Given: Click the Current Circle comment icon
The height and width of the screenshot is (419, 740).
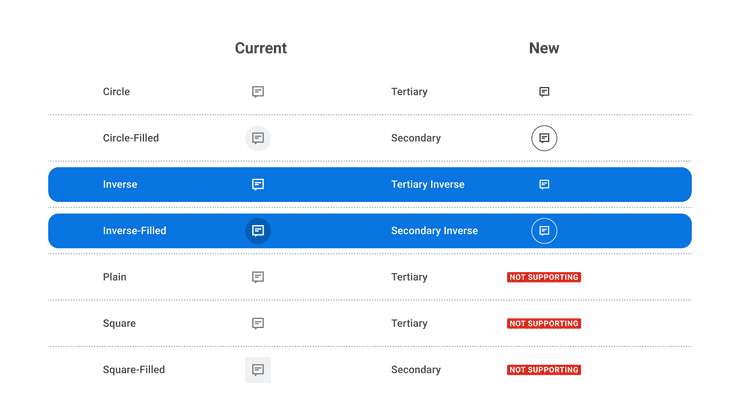Looking at the screenshot, I should click(x=258, y=92).
